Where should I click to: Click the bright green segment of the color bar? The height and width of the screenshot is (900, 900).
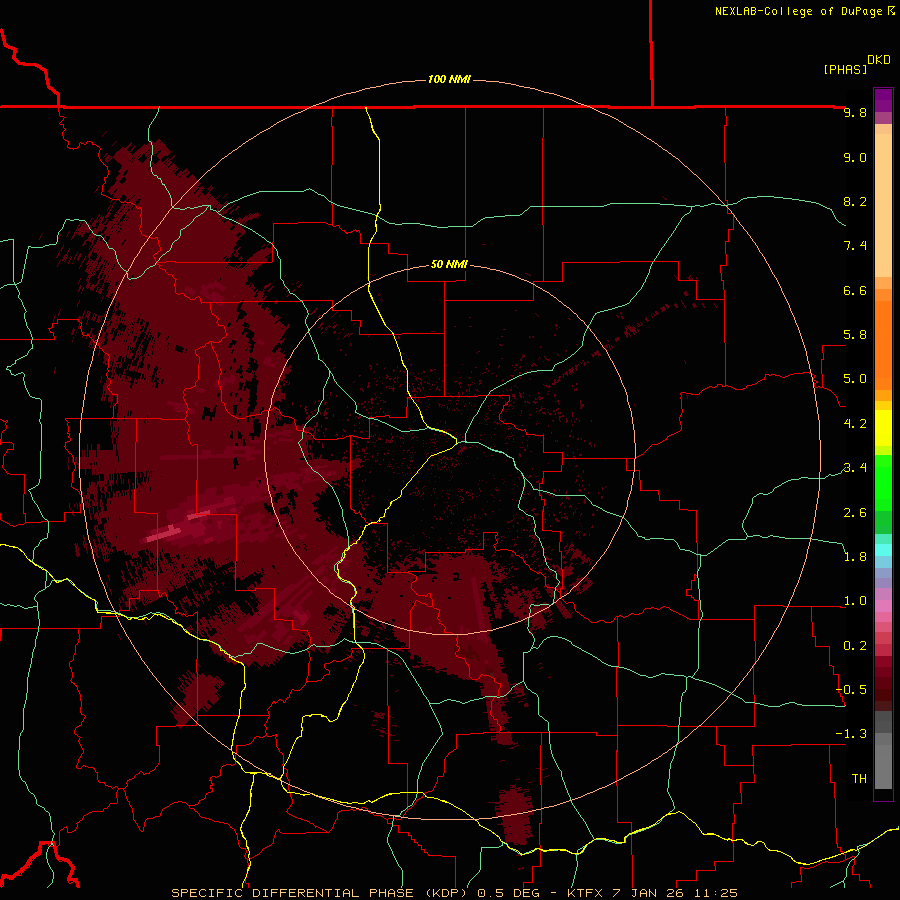883,482
